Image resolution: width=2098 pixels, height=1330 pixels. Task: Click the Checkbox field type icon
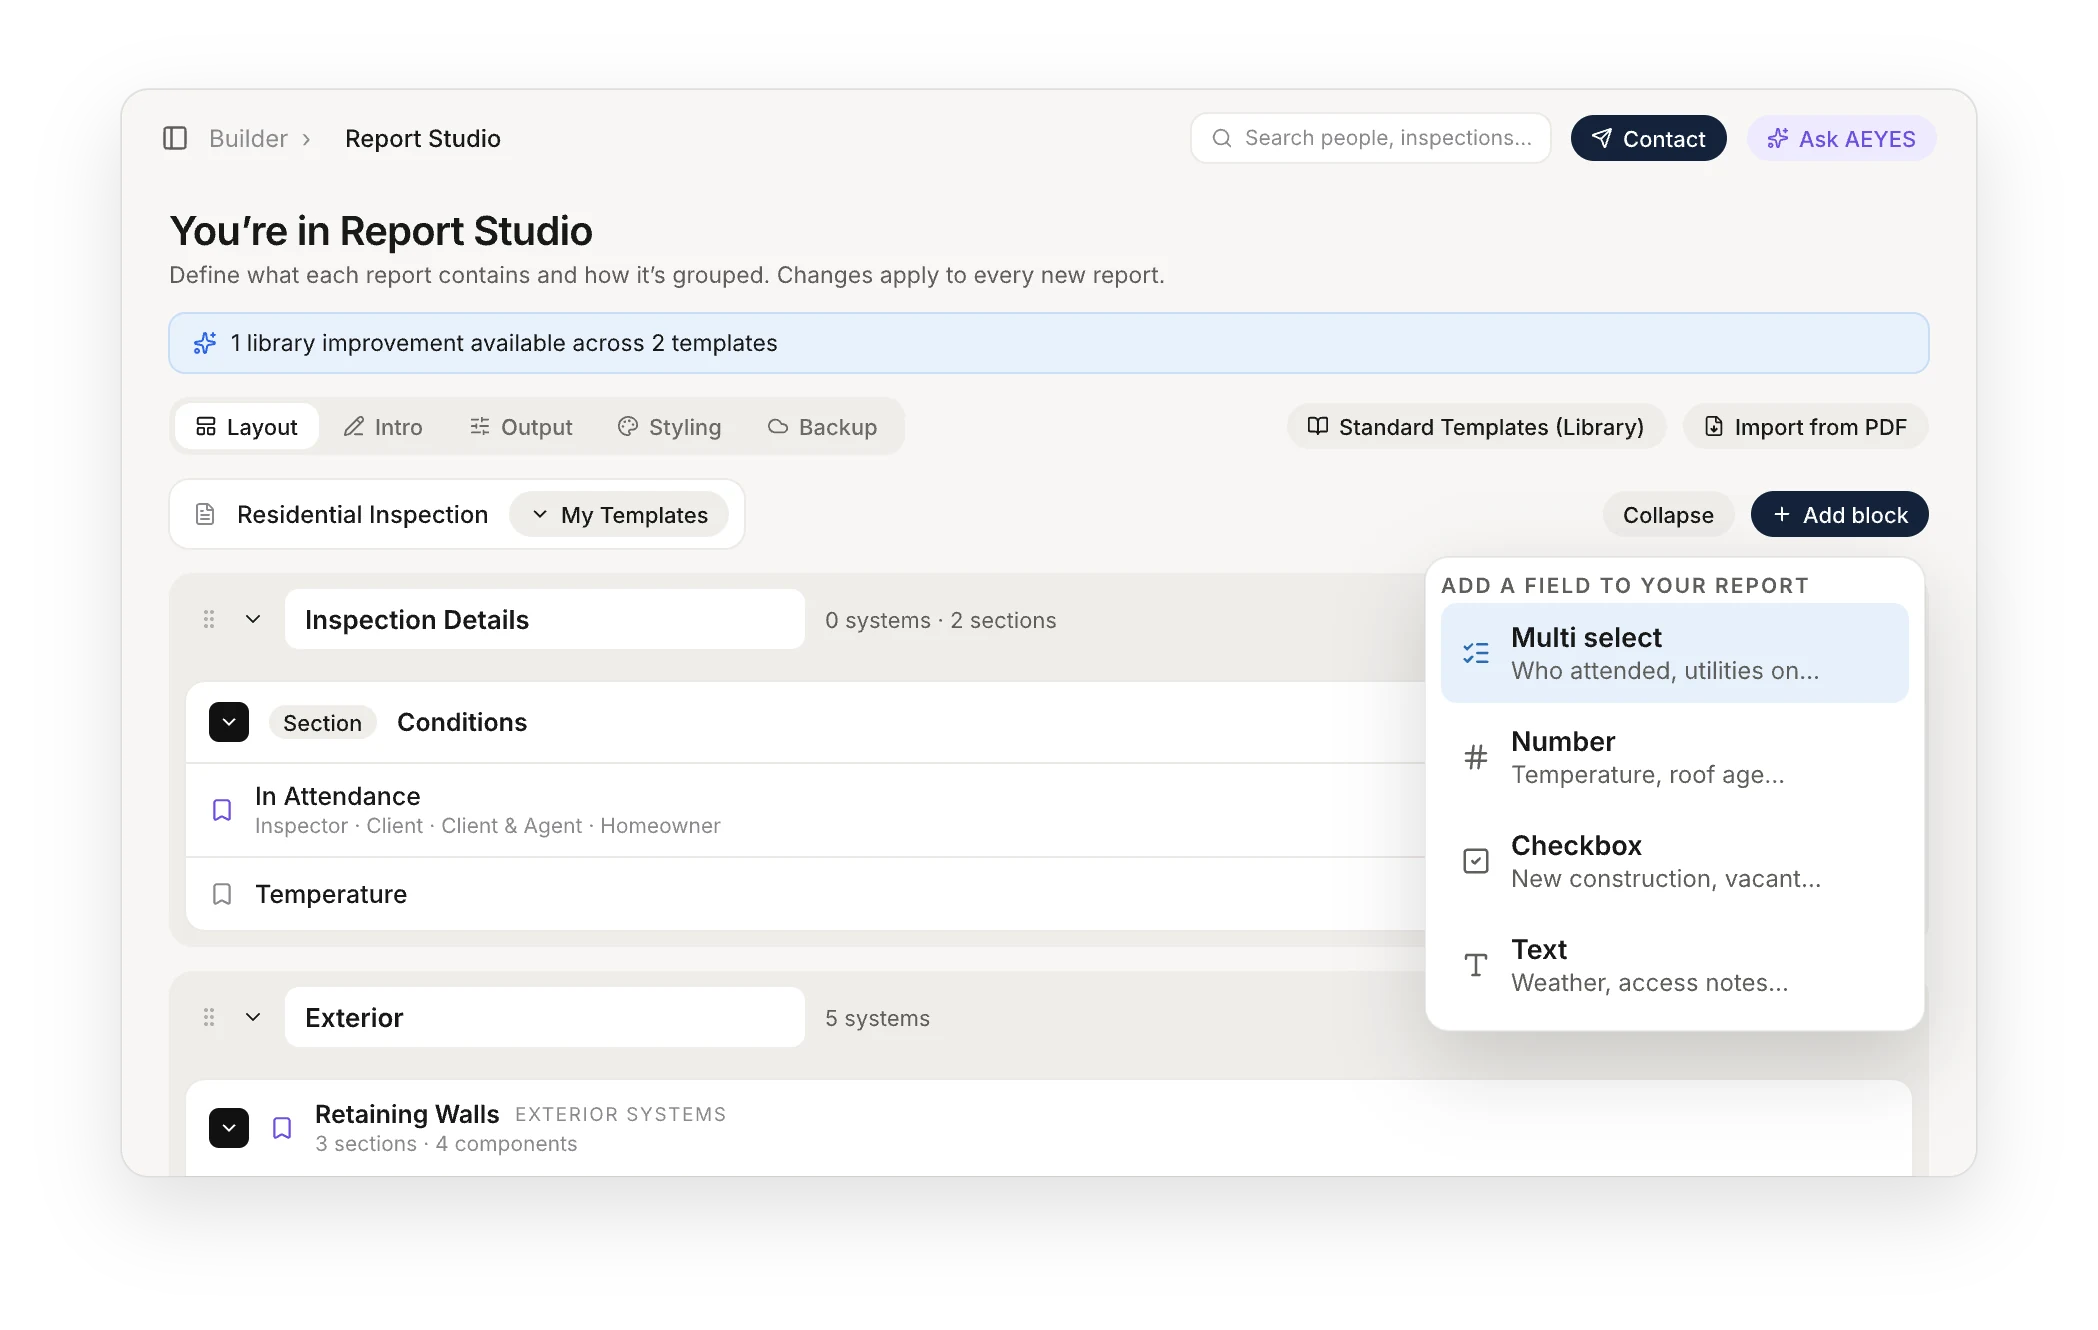1476,861
